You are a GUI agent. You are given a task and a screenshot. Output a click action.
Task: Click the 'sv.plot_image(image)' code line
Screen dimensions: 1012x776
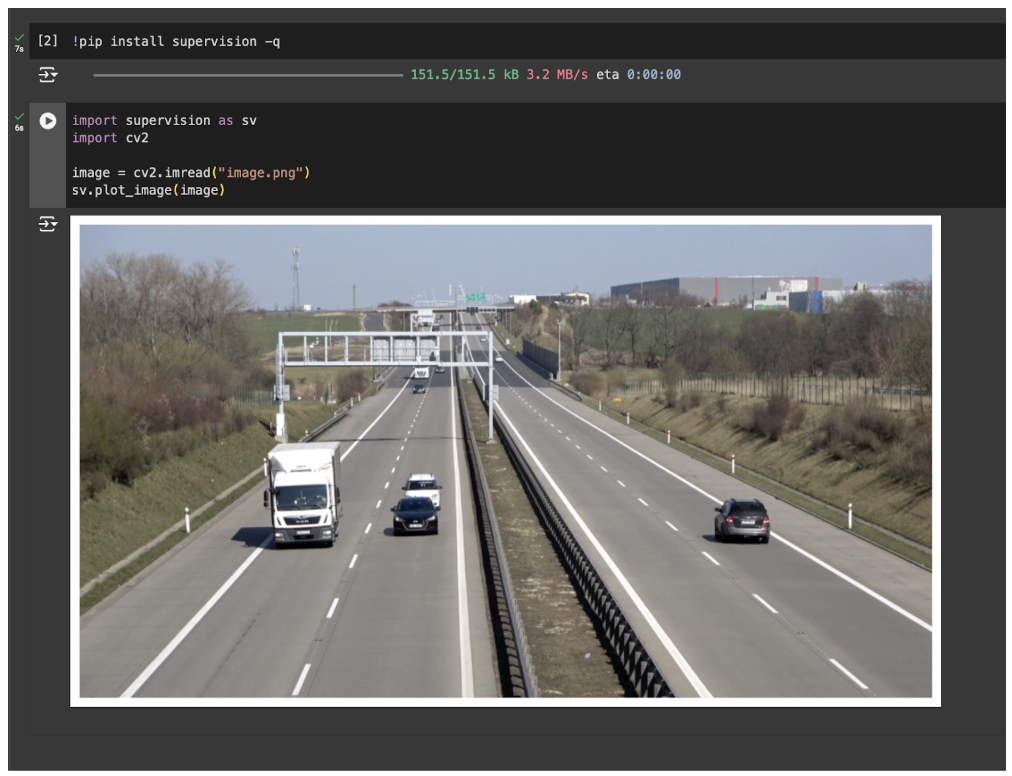(x=148, y=190)
